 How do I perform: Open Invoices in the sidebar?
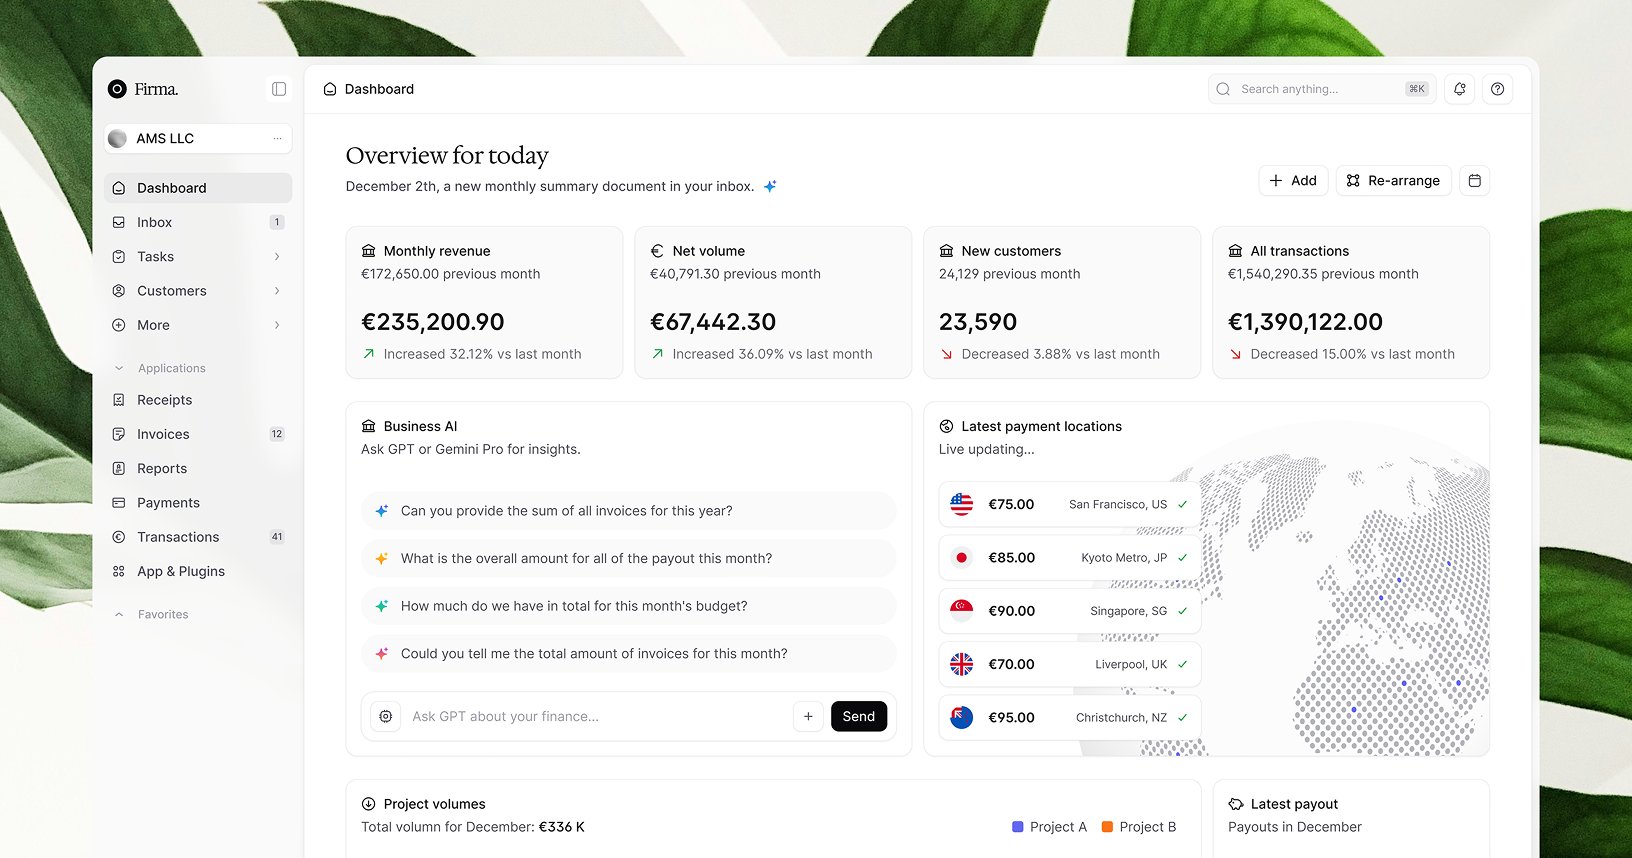pyautogui.click(x=198, y=434)
